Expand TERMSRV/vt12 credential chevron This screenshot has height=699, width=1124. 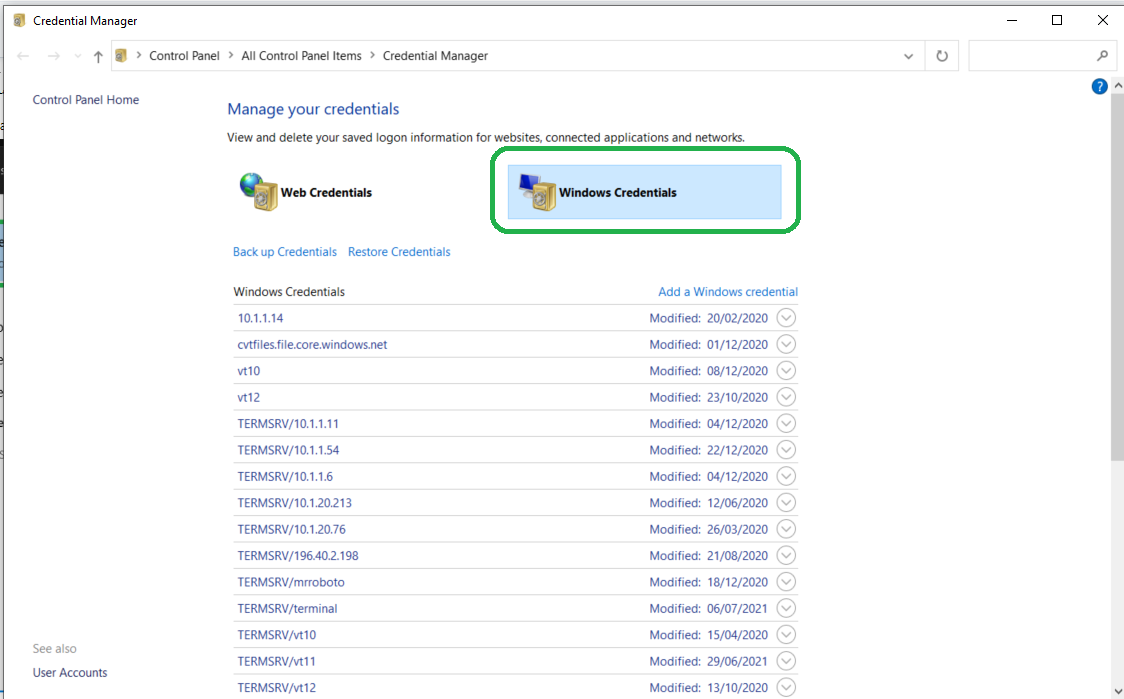click(786, 688)
